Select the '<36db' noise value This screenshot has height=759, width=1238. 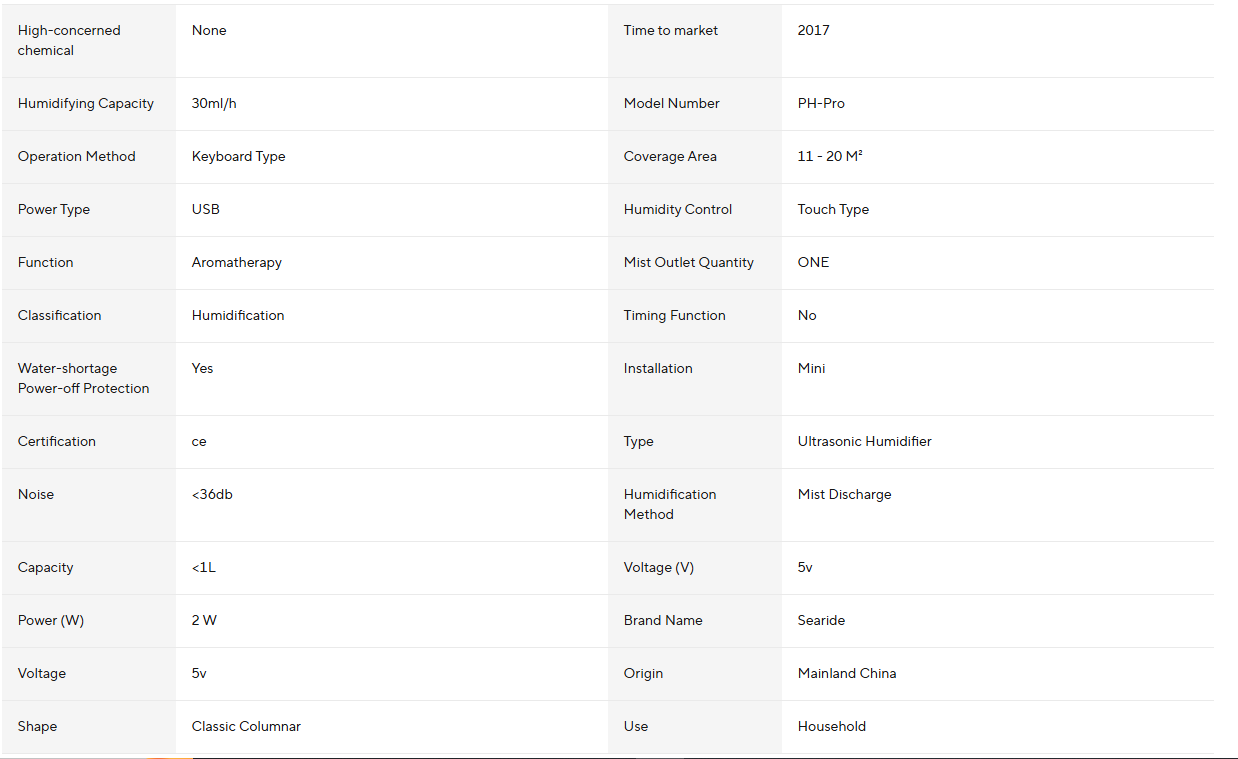(x=212, y=495)
